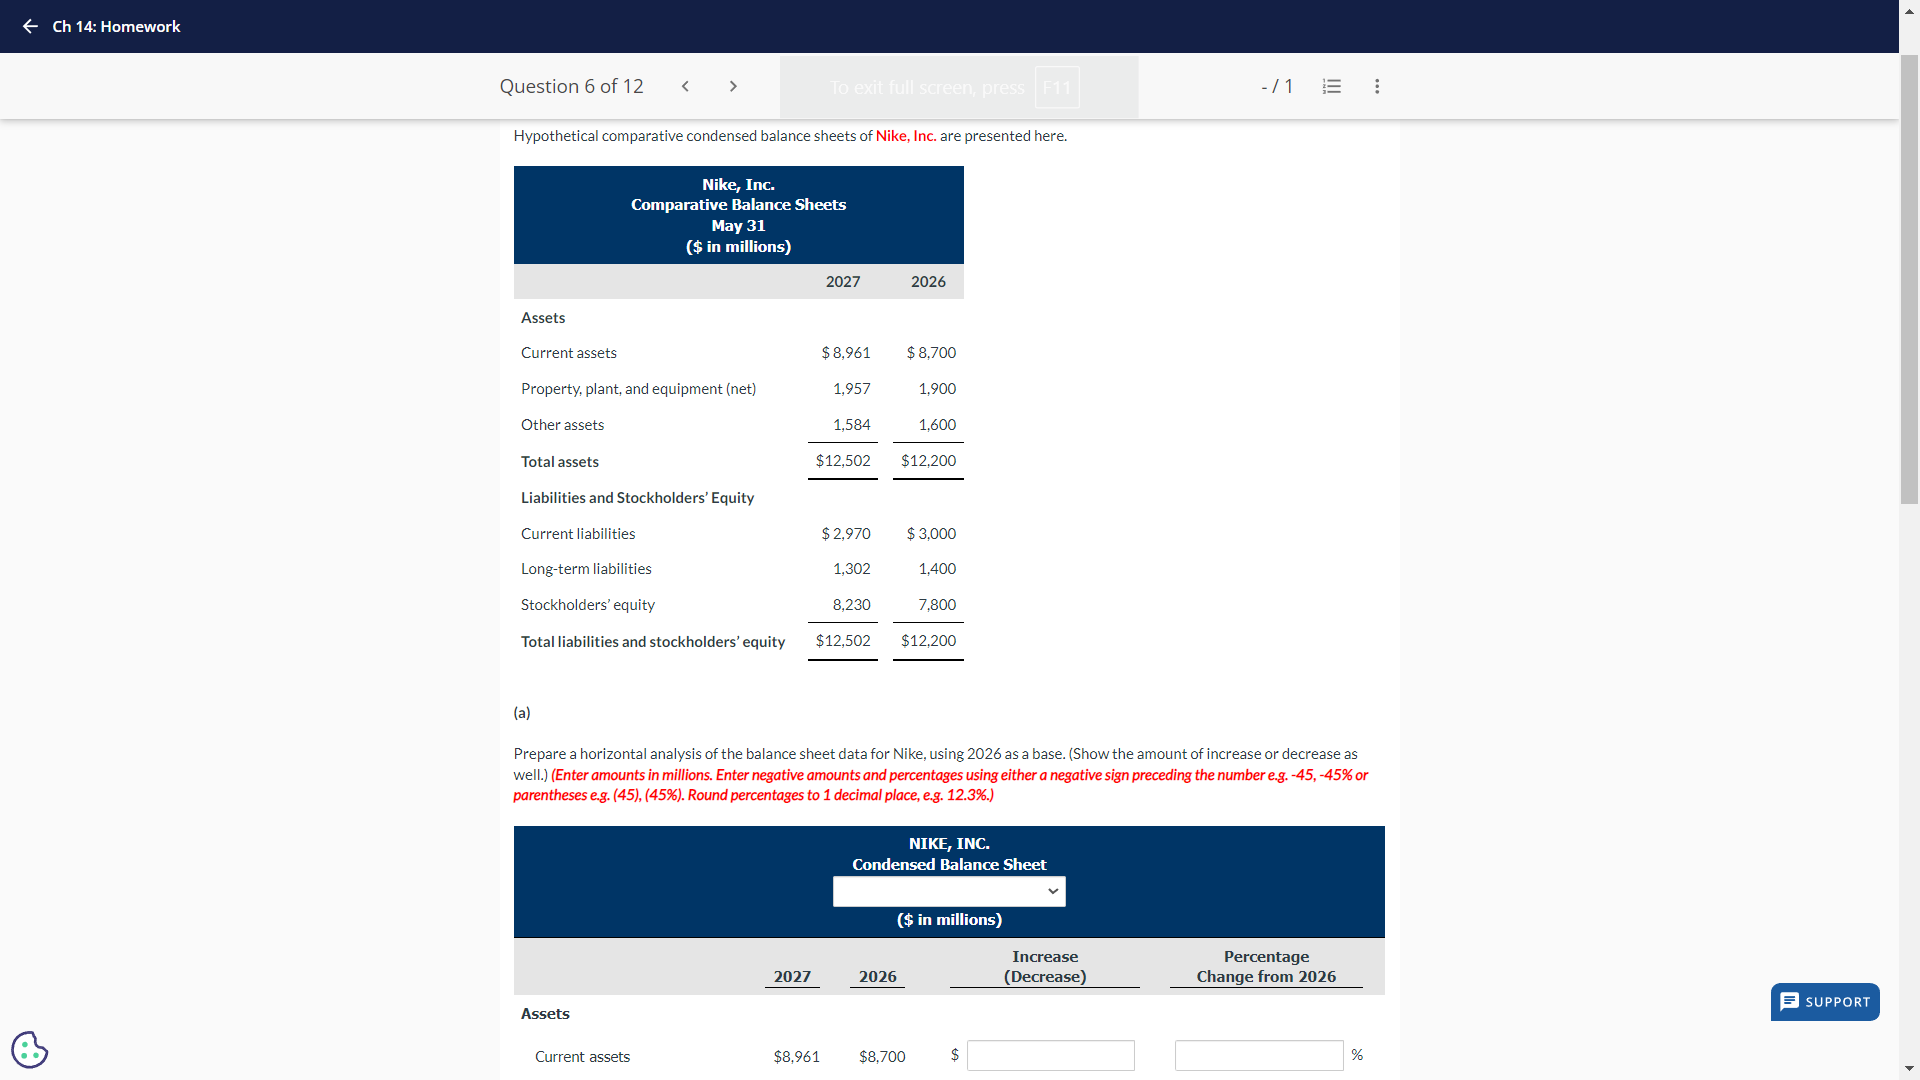
Task: Go to next question chevron
Action: click(x=733, y=86)
